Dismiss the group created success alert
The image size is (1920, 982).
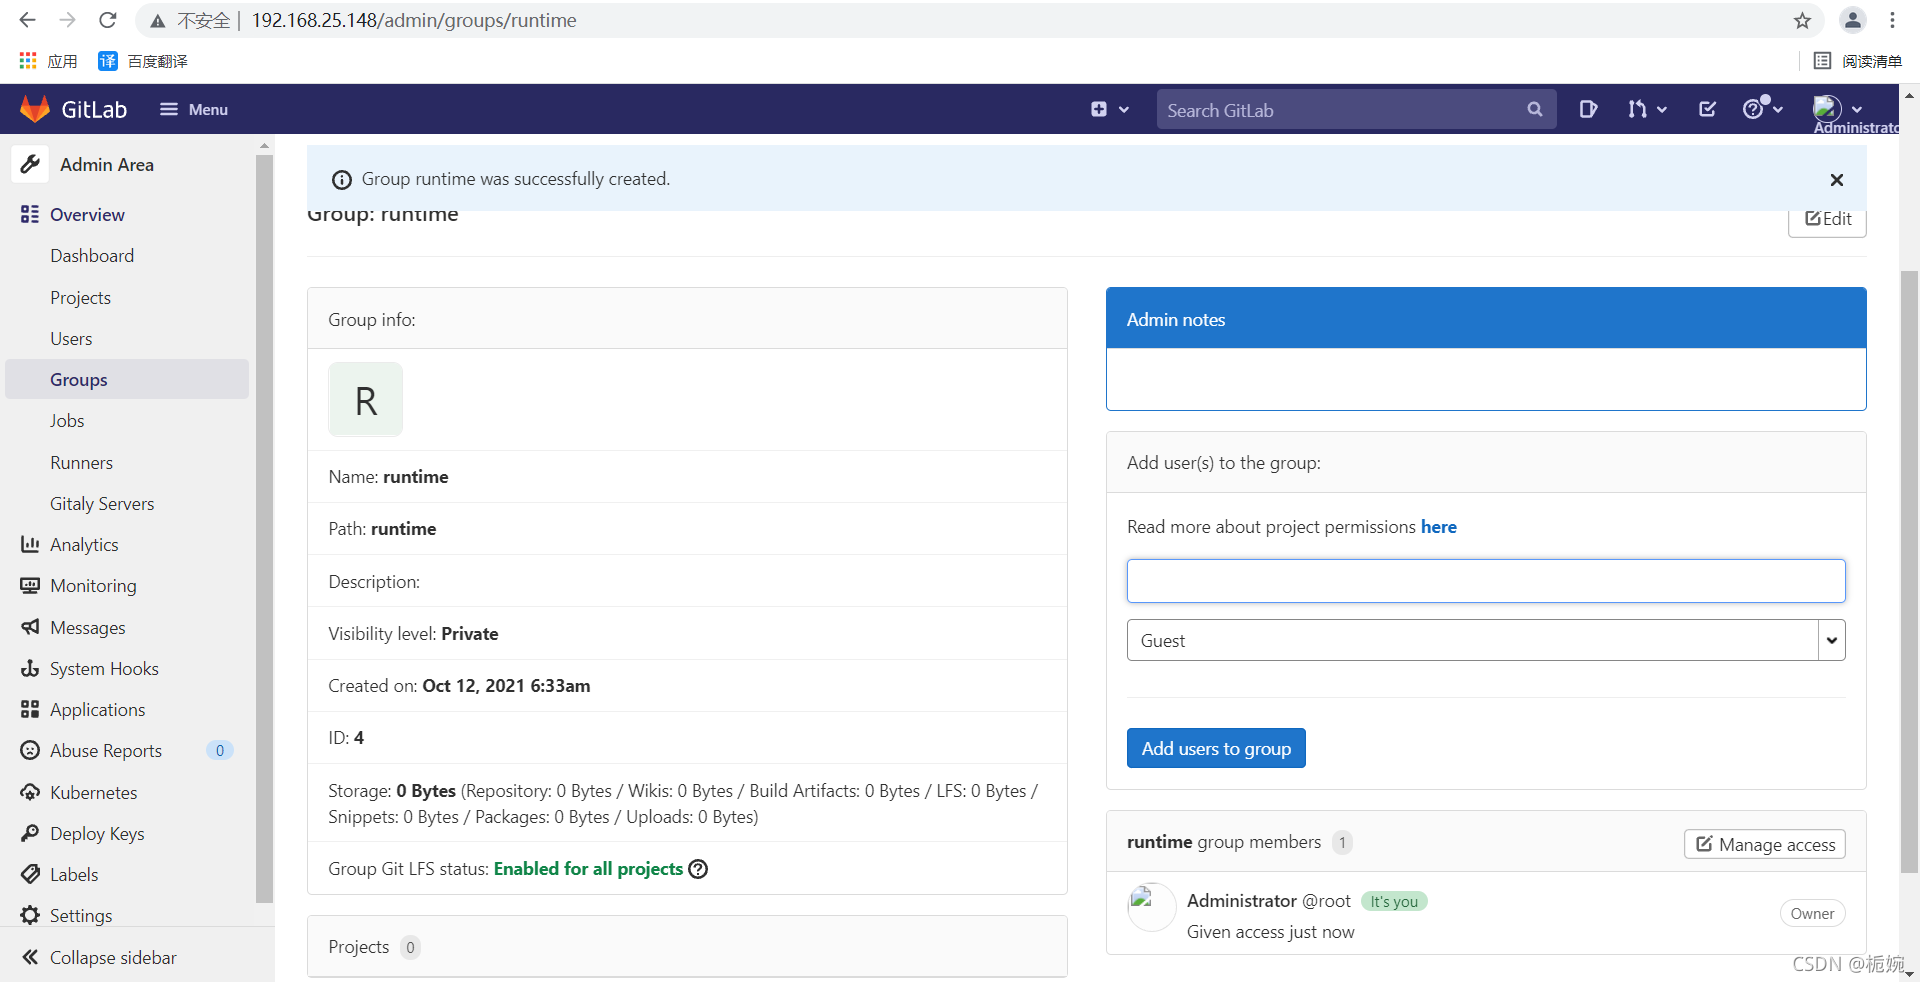point(1836,180)
